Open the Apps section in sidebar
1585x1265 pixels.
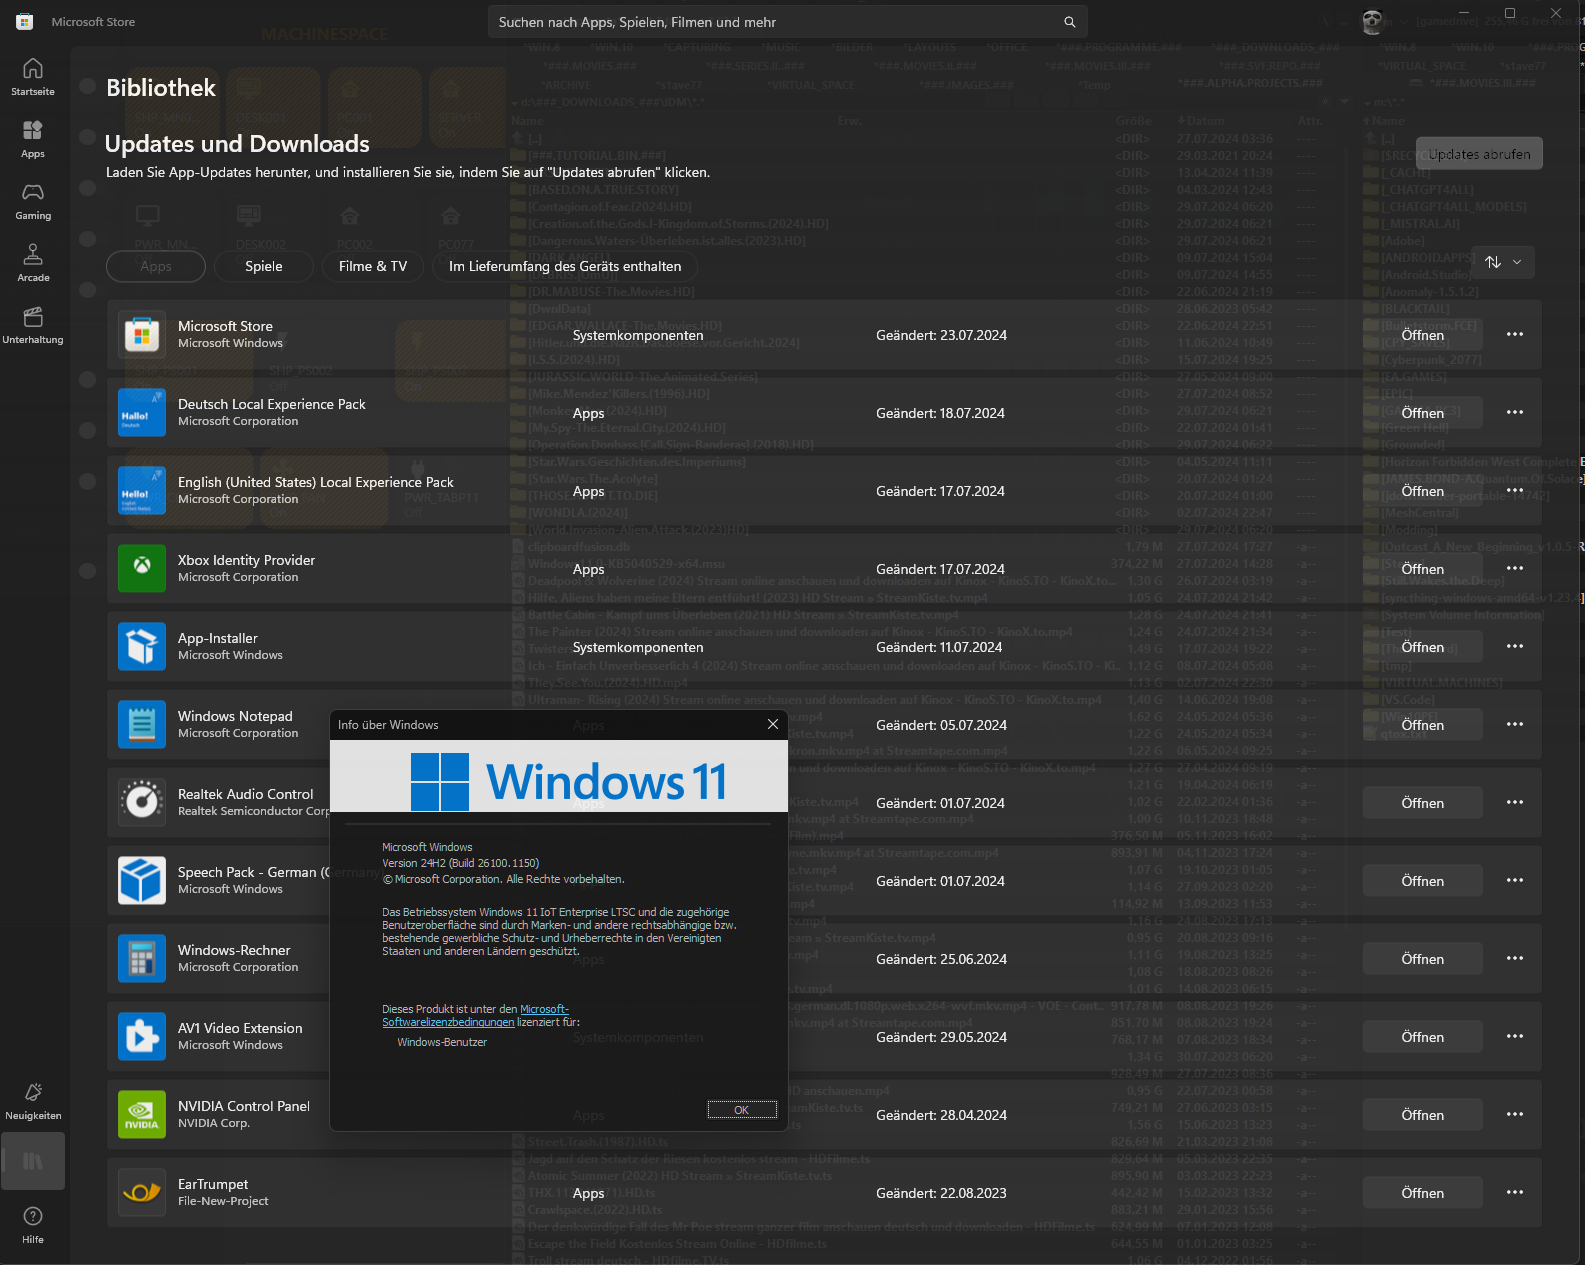[x=33, y=139]
